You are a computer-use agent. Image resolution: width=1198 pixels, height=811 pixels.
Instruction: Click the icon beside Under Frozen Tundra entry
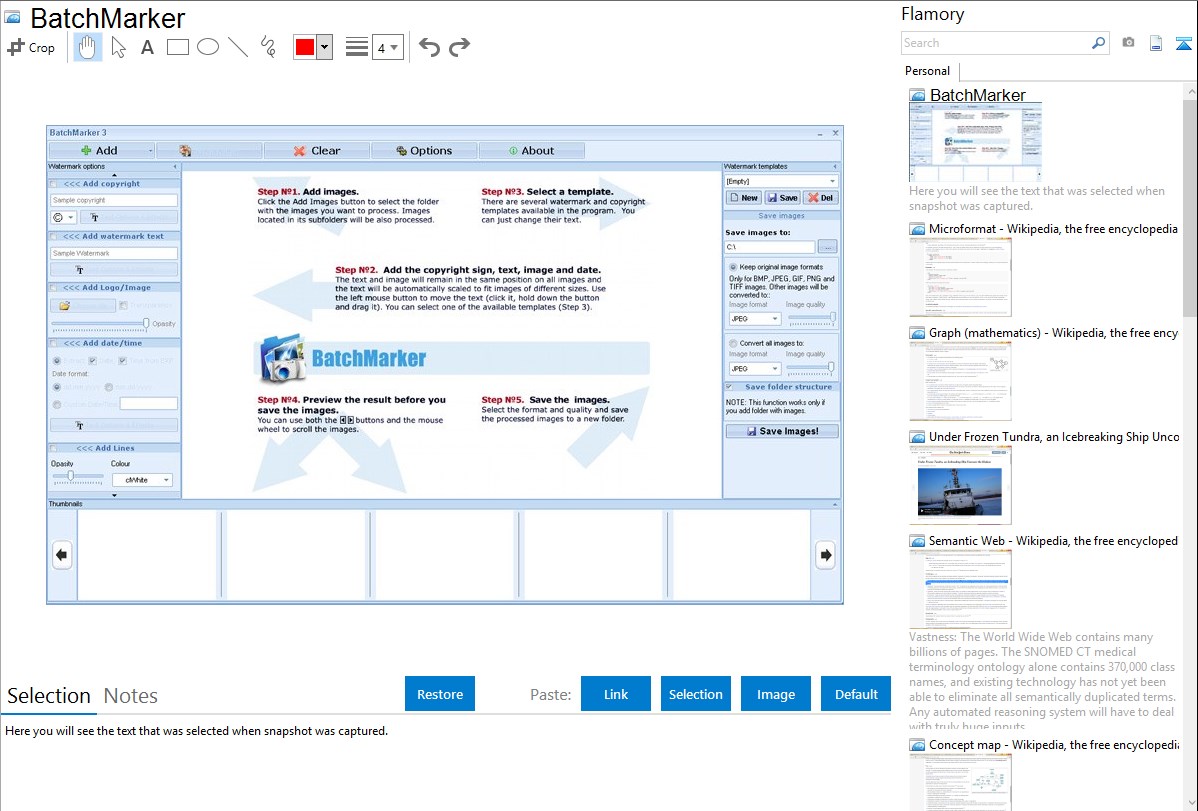click(917, 436)
